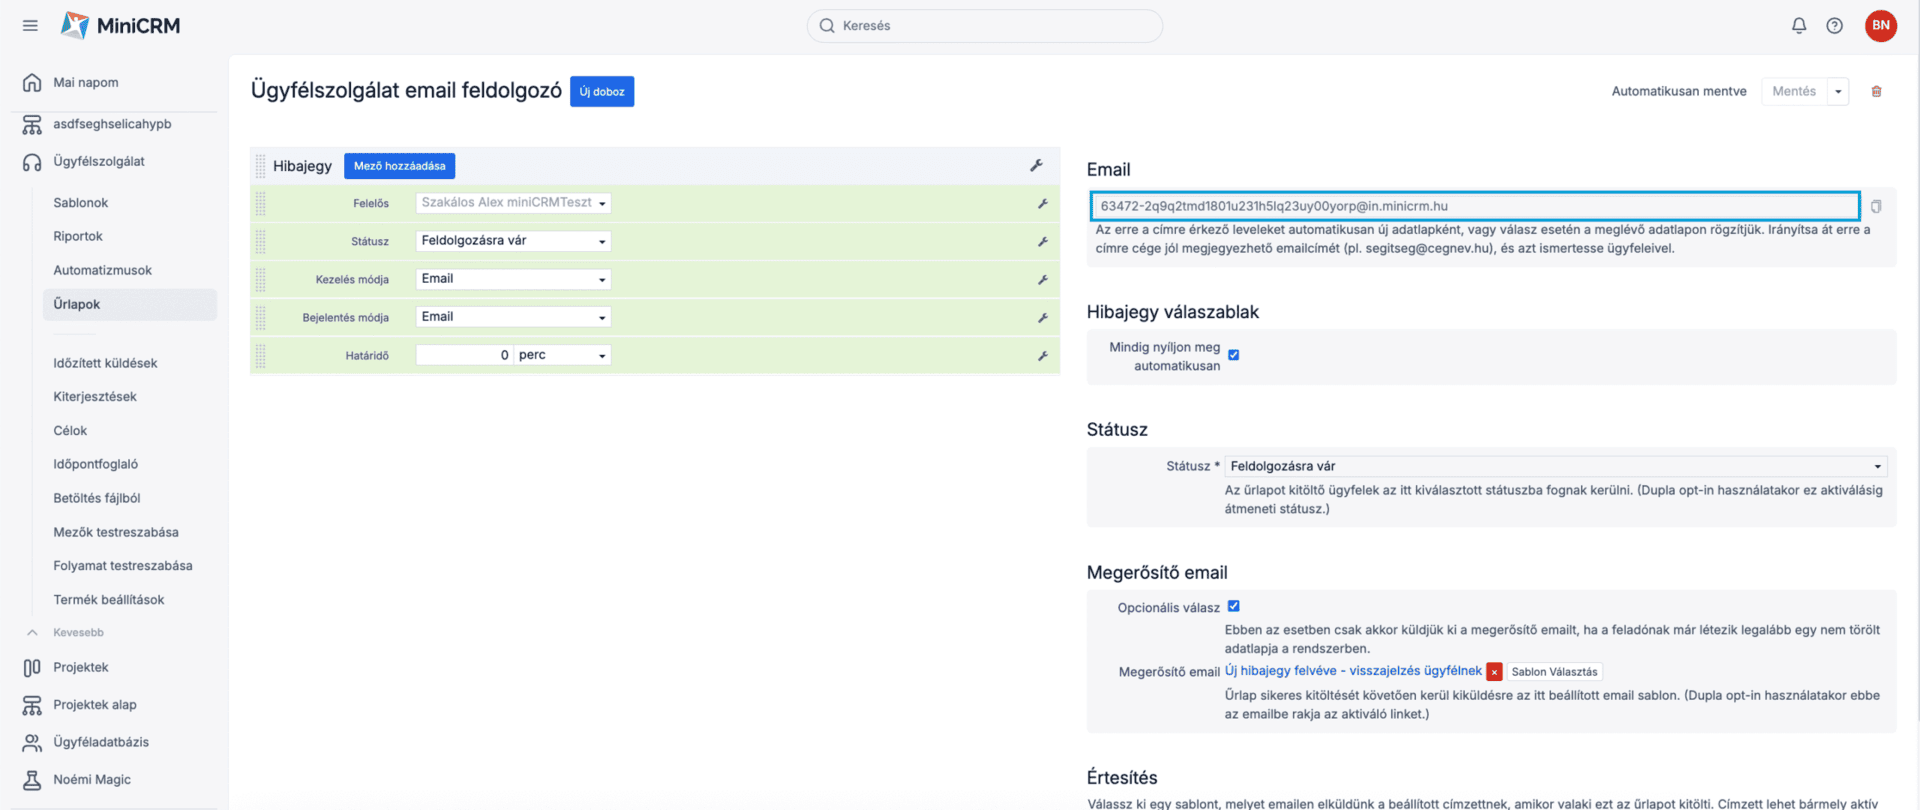Click the Keresés search field
The height and width of the screenshot is (810, 1920).
pos(985,26)
